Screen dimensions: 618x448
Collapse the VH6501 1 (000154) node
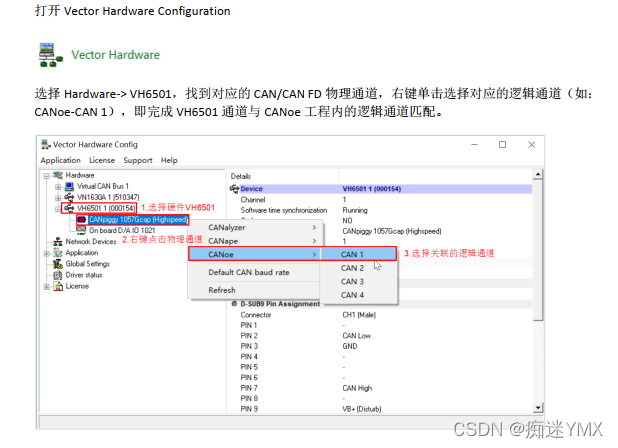pos(58,209)
